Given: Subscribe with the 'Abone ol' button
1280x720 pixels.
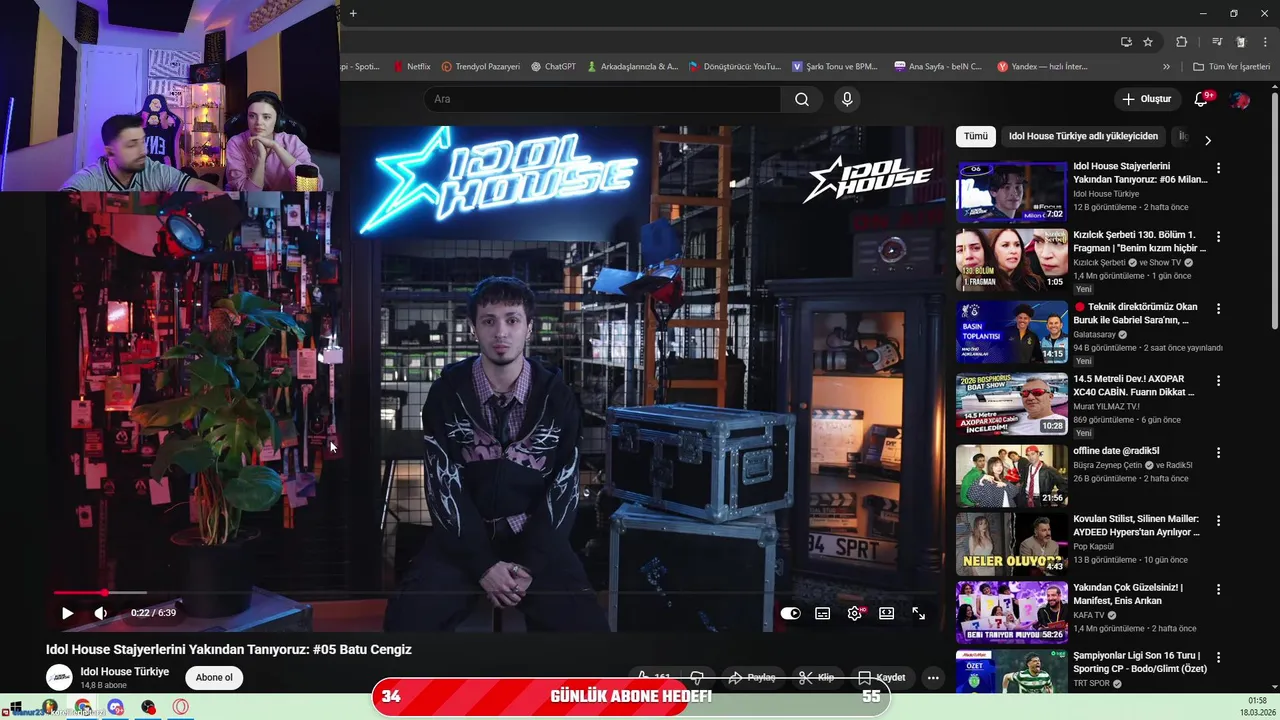Looking at the screenshot, I should point(214,677).
